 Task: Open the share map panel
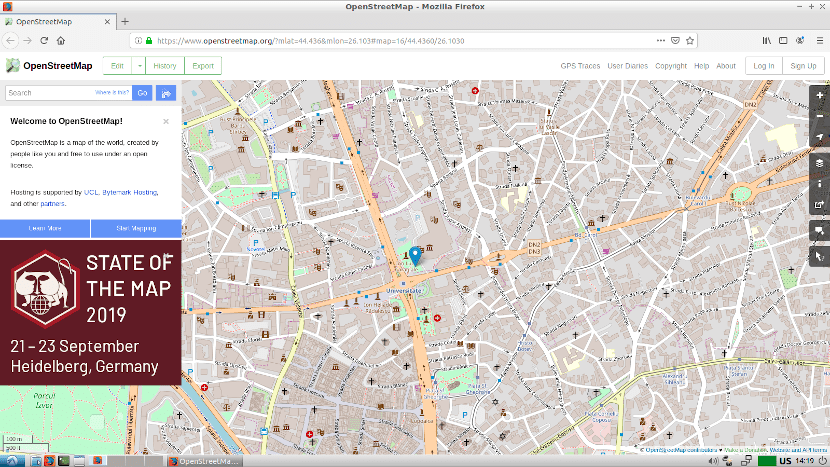819,204
